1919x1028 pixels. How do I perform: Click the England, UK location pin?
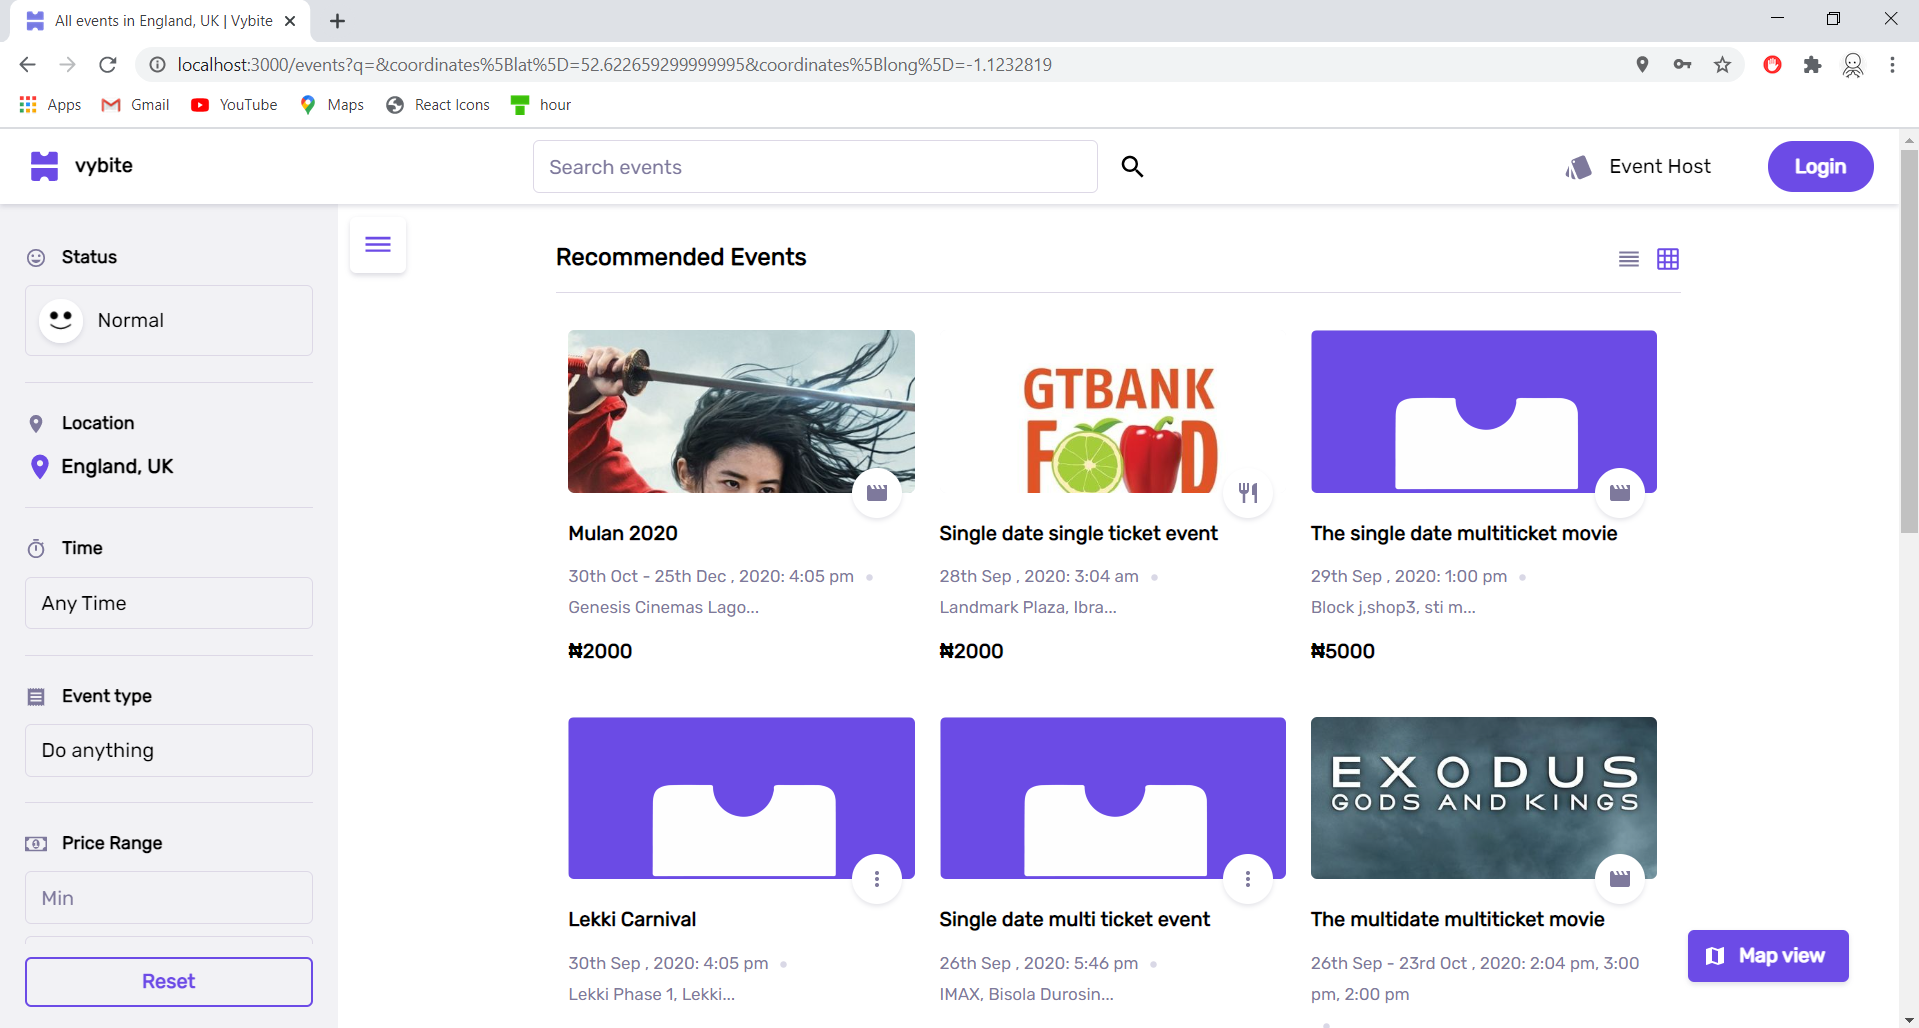click(x=39, y=467)
